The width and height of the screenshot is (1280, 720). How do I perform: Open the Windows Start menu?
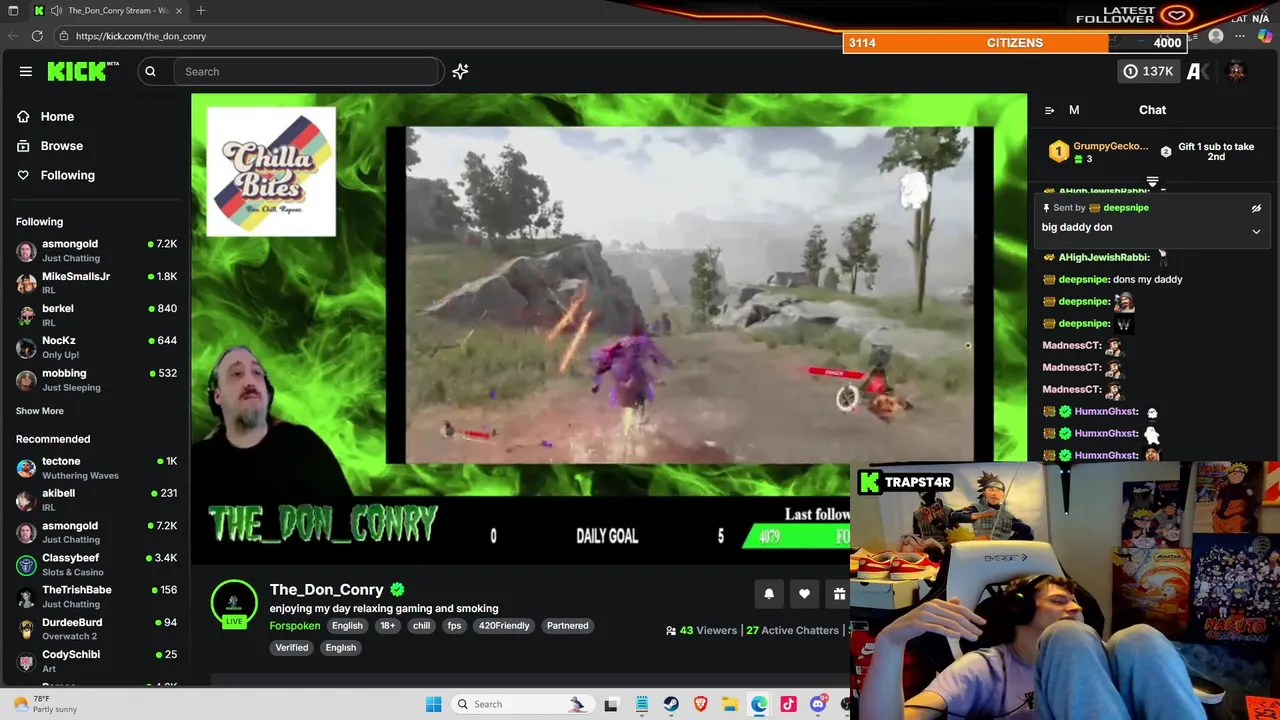coord(433,704)
